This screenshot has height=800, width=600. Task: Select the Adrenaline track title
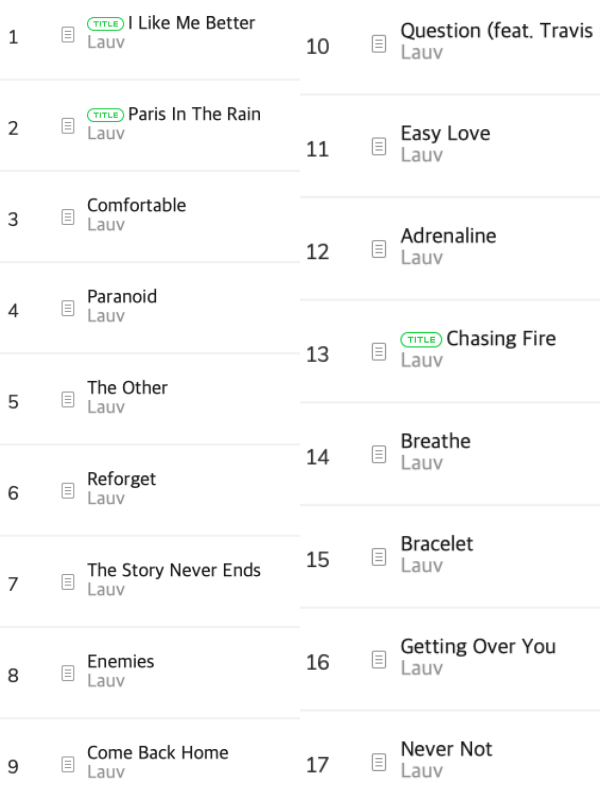point(448,236)
